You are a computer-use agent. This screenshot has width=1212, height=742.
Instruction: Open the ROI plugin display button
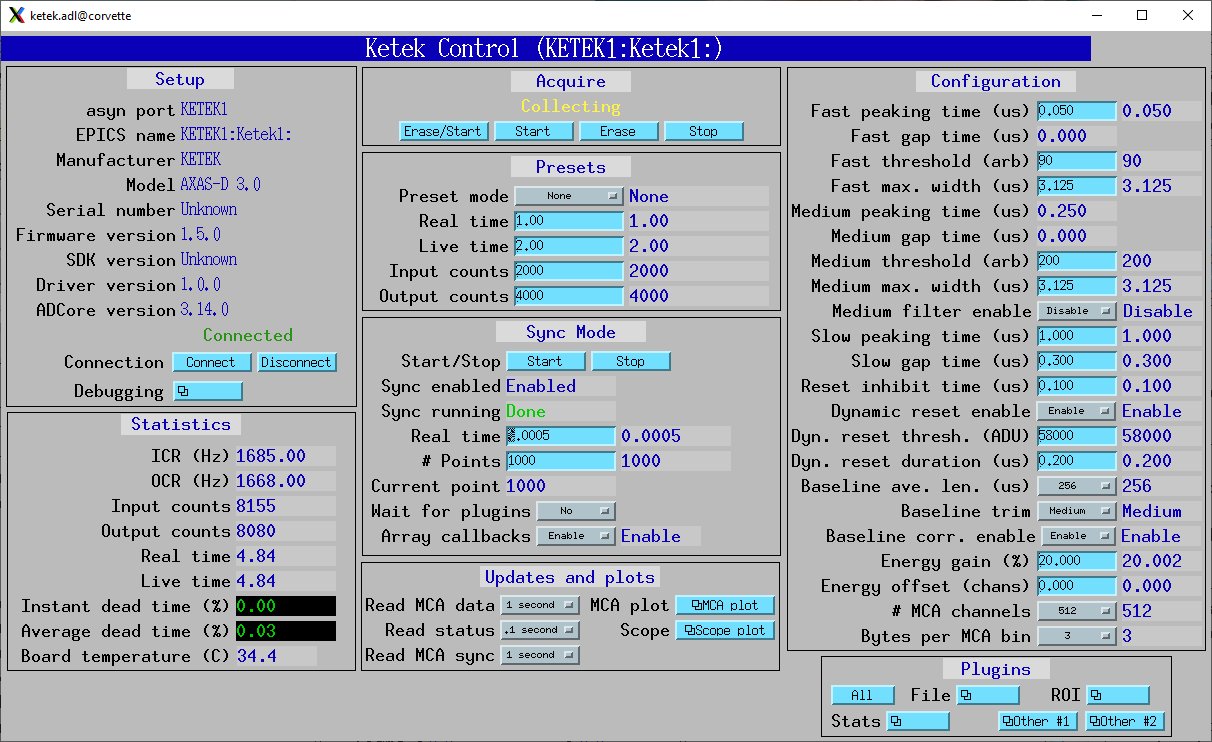coord(1118,695)
